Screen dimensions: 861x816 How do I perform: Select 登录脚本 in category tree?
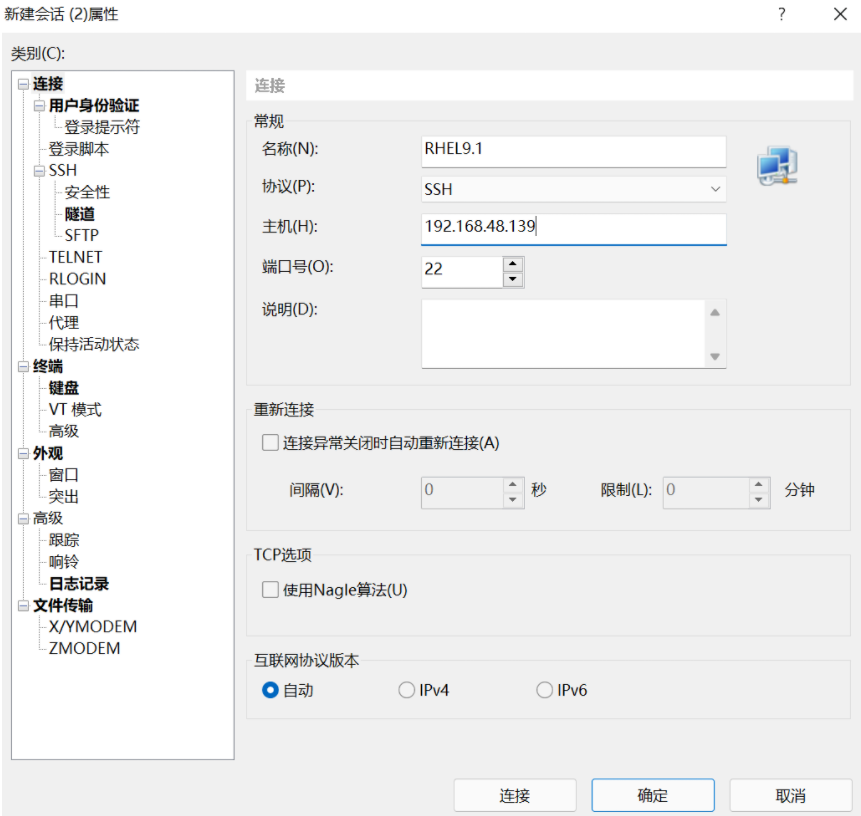tap(79, 149)
